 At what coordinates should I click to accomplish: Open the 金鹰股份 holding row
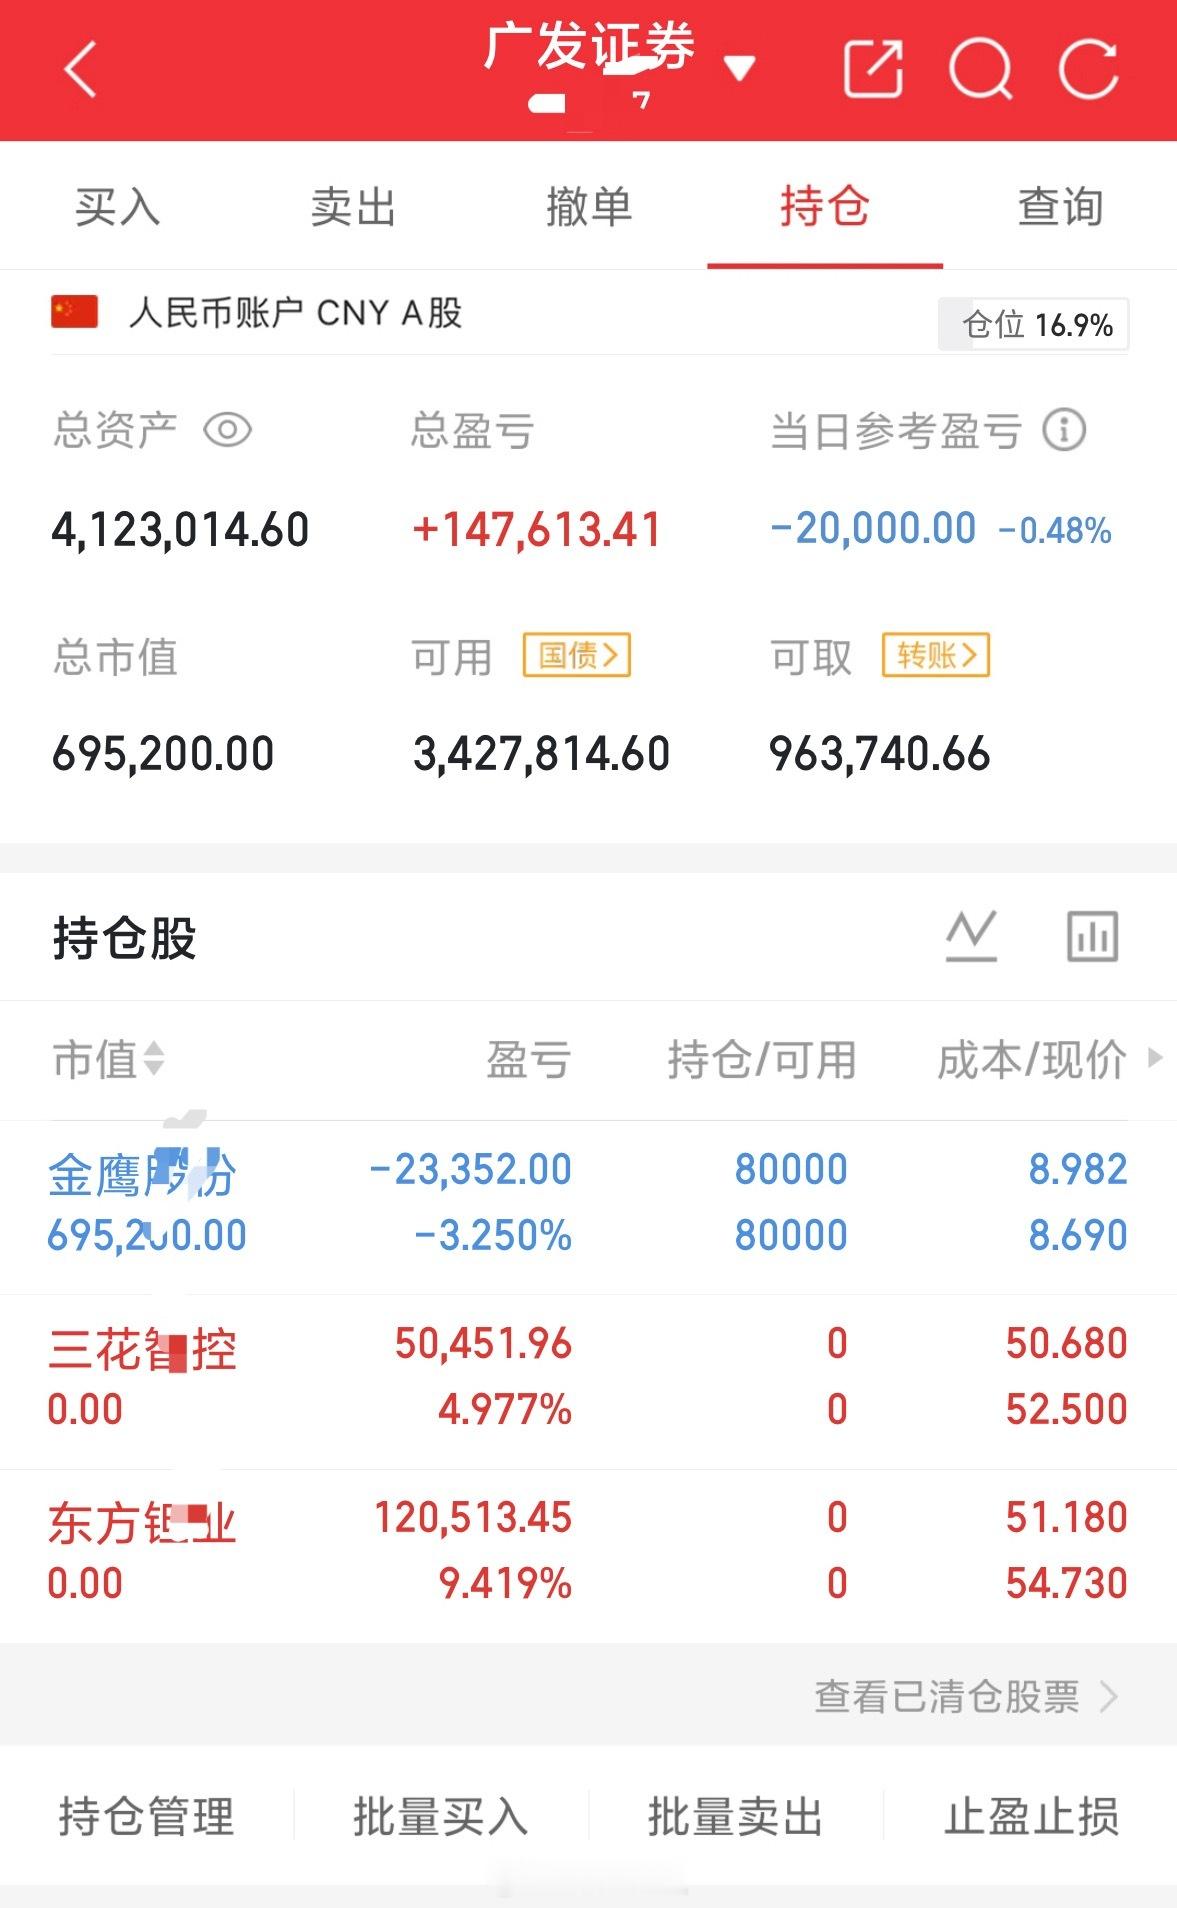pos(588,1207)
